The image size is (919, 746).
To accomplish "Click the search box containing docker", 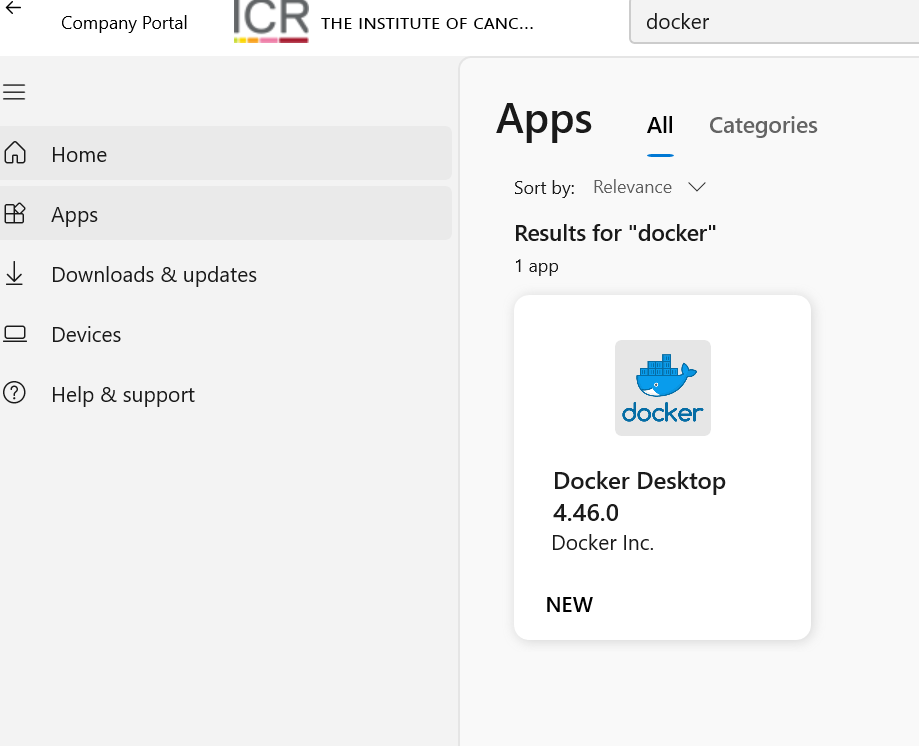I will 774,22.
